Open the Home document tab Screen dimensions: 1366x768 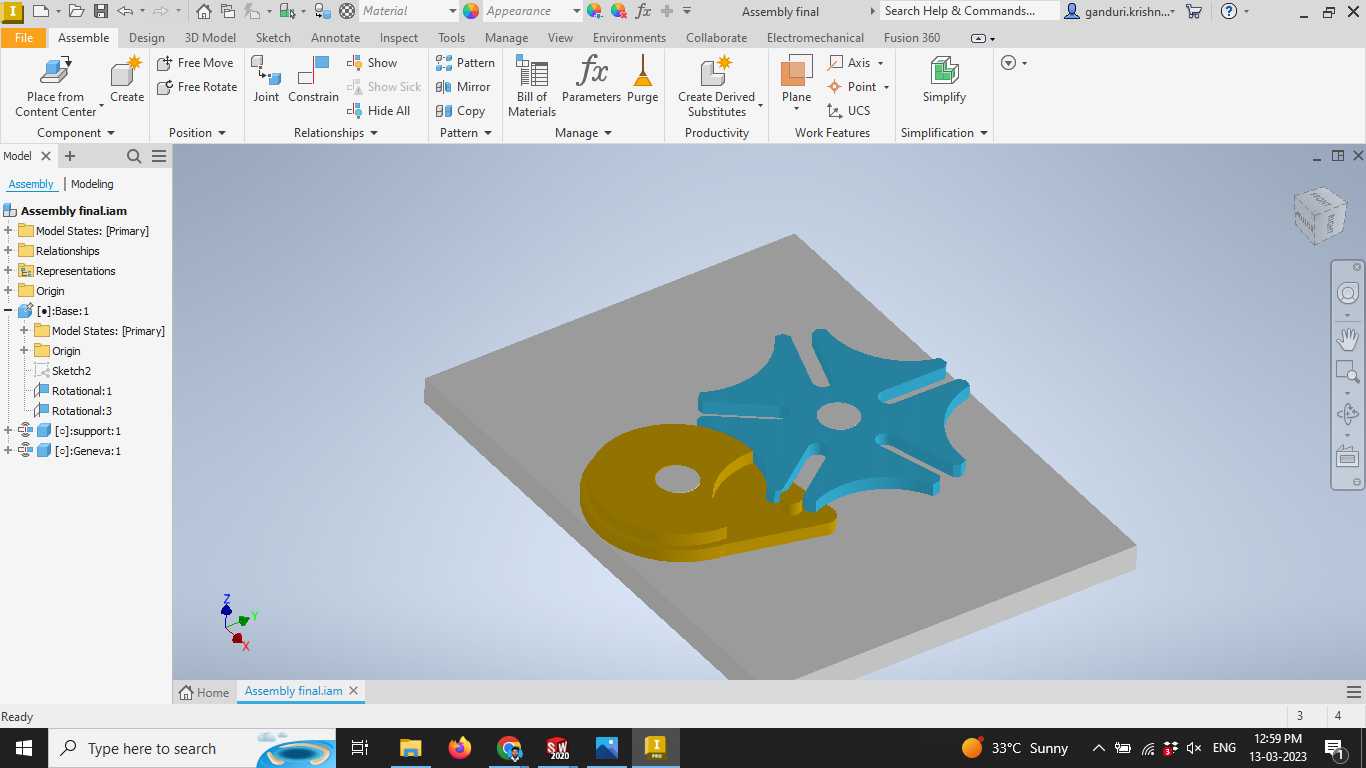coord(204,692)
